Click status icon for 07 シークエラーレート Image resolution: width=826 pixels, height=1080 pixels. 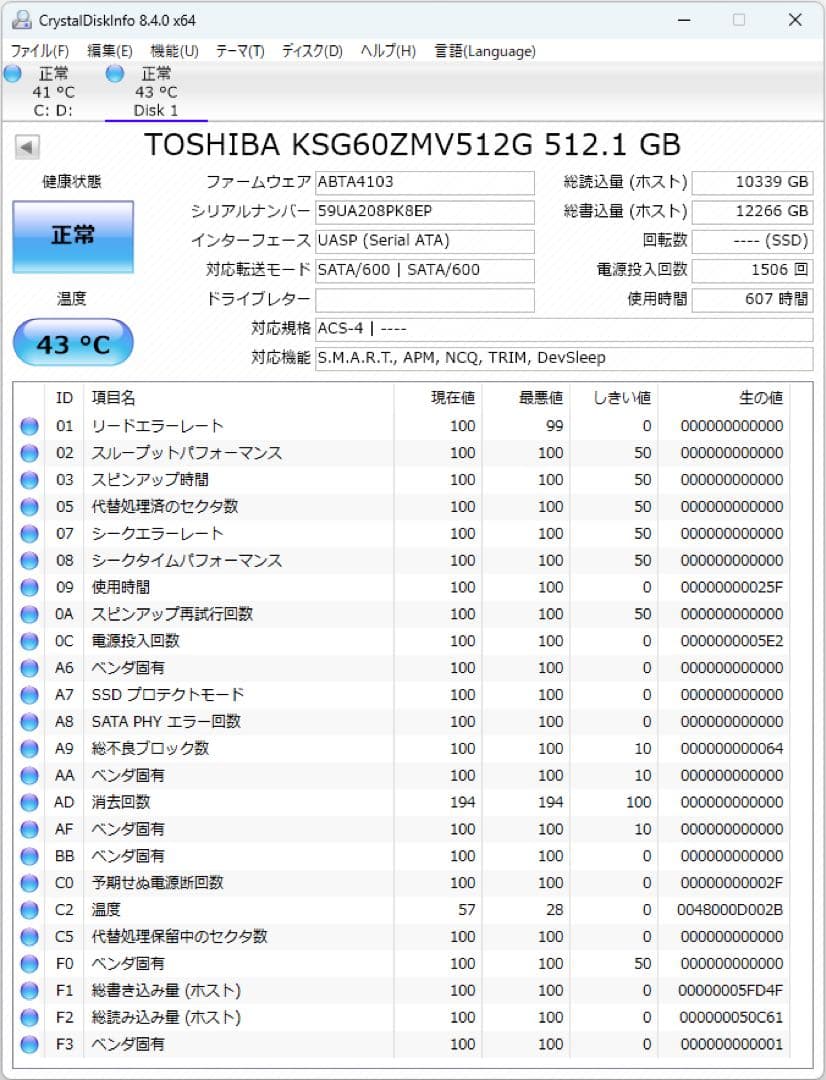point(30,534)
